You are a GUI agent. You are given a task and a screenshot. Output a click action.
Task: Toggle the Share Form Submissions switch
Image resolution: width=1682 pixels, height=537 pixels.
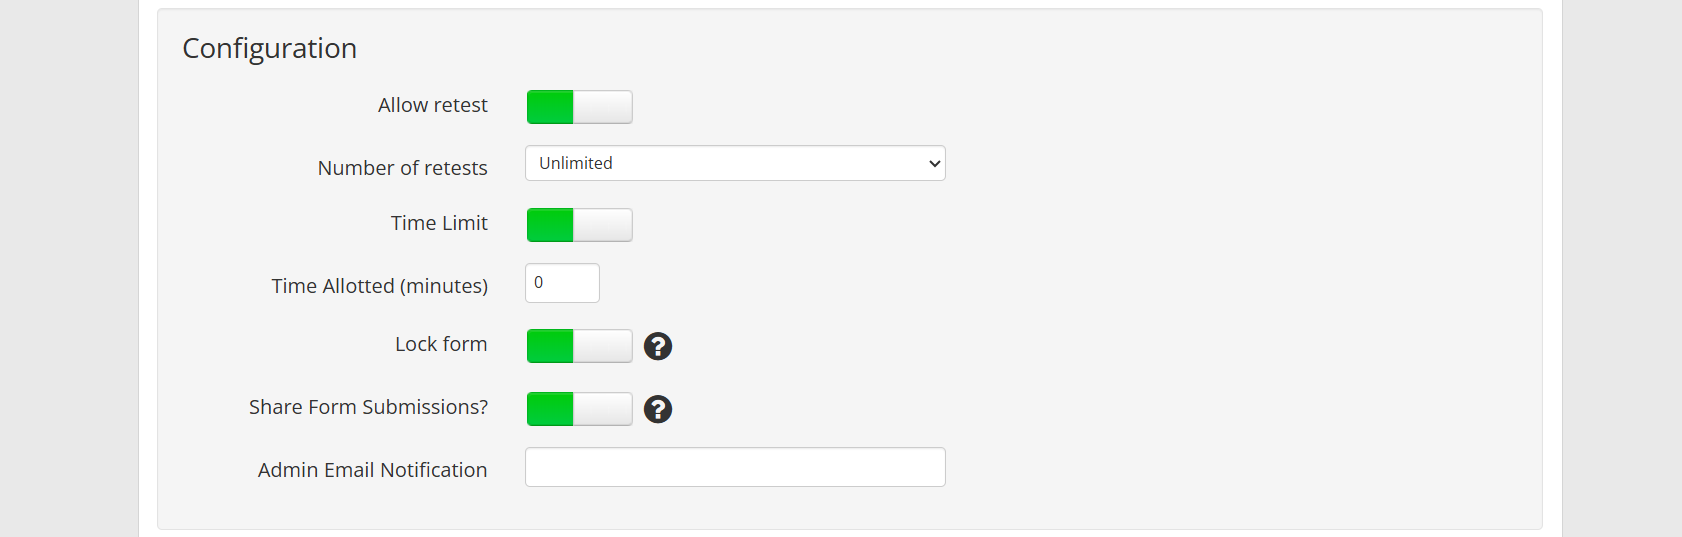tap(579, 409)
